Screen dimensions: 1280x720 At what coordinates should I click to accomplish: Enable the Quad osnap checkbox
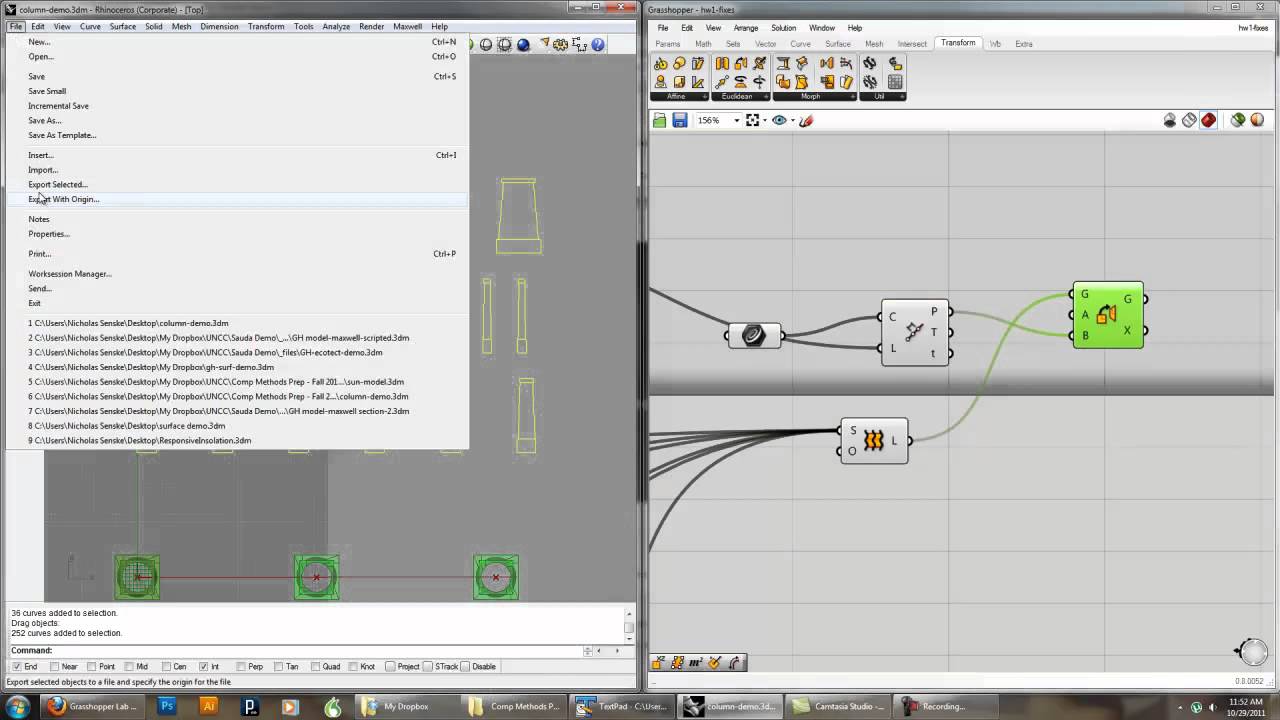(x=316, y=666)
